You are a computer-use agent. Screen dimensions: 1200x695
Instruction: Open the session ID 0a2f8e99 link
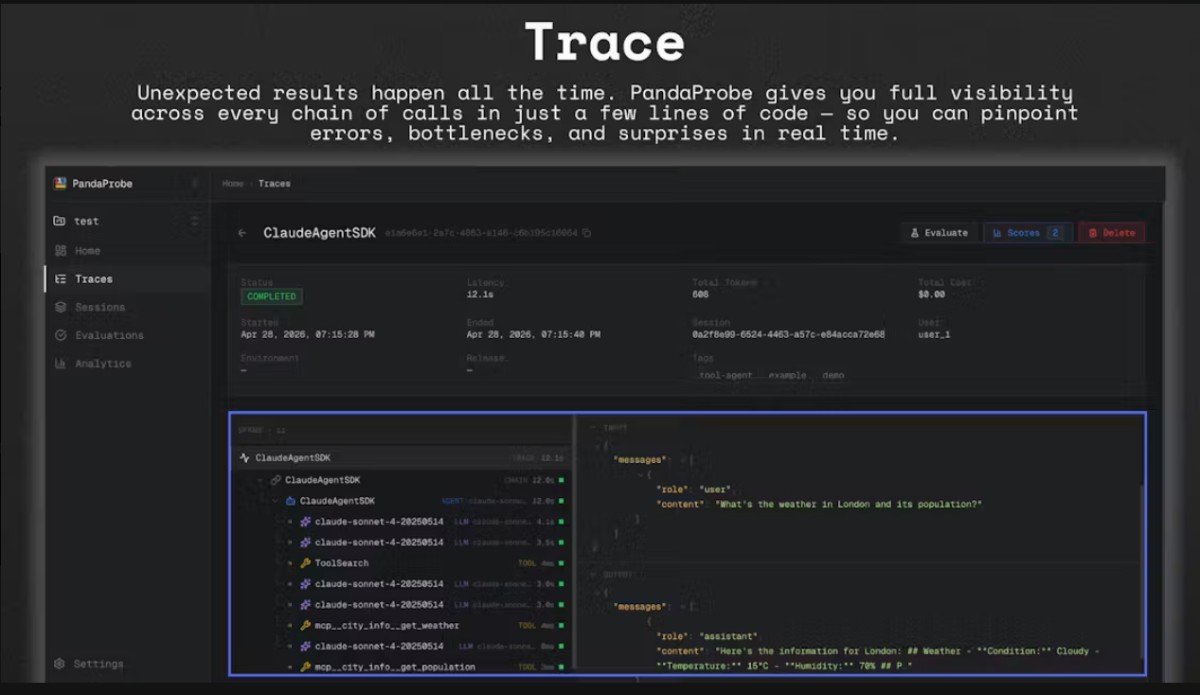(788, 335)
